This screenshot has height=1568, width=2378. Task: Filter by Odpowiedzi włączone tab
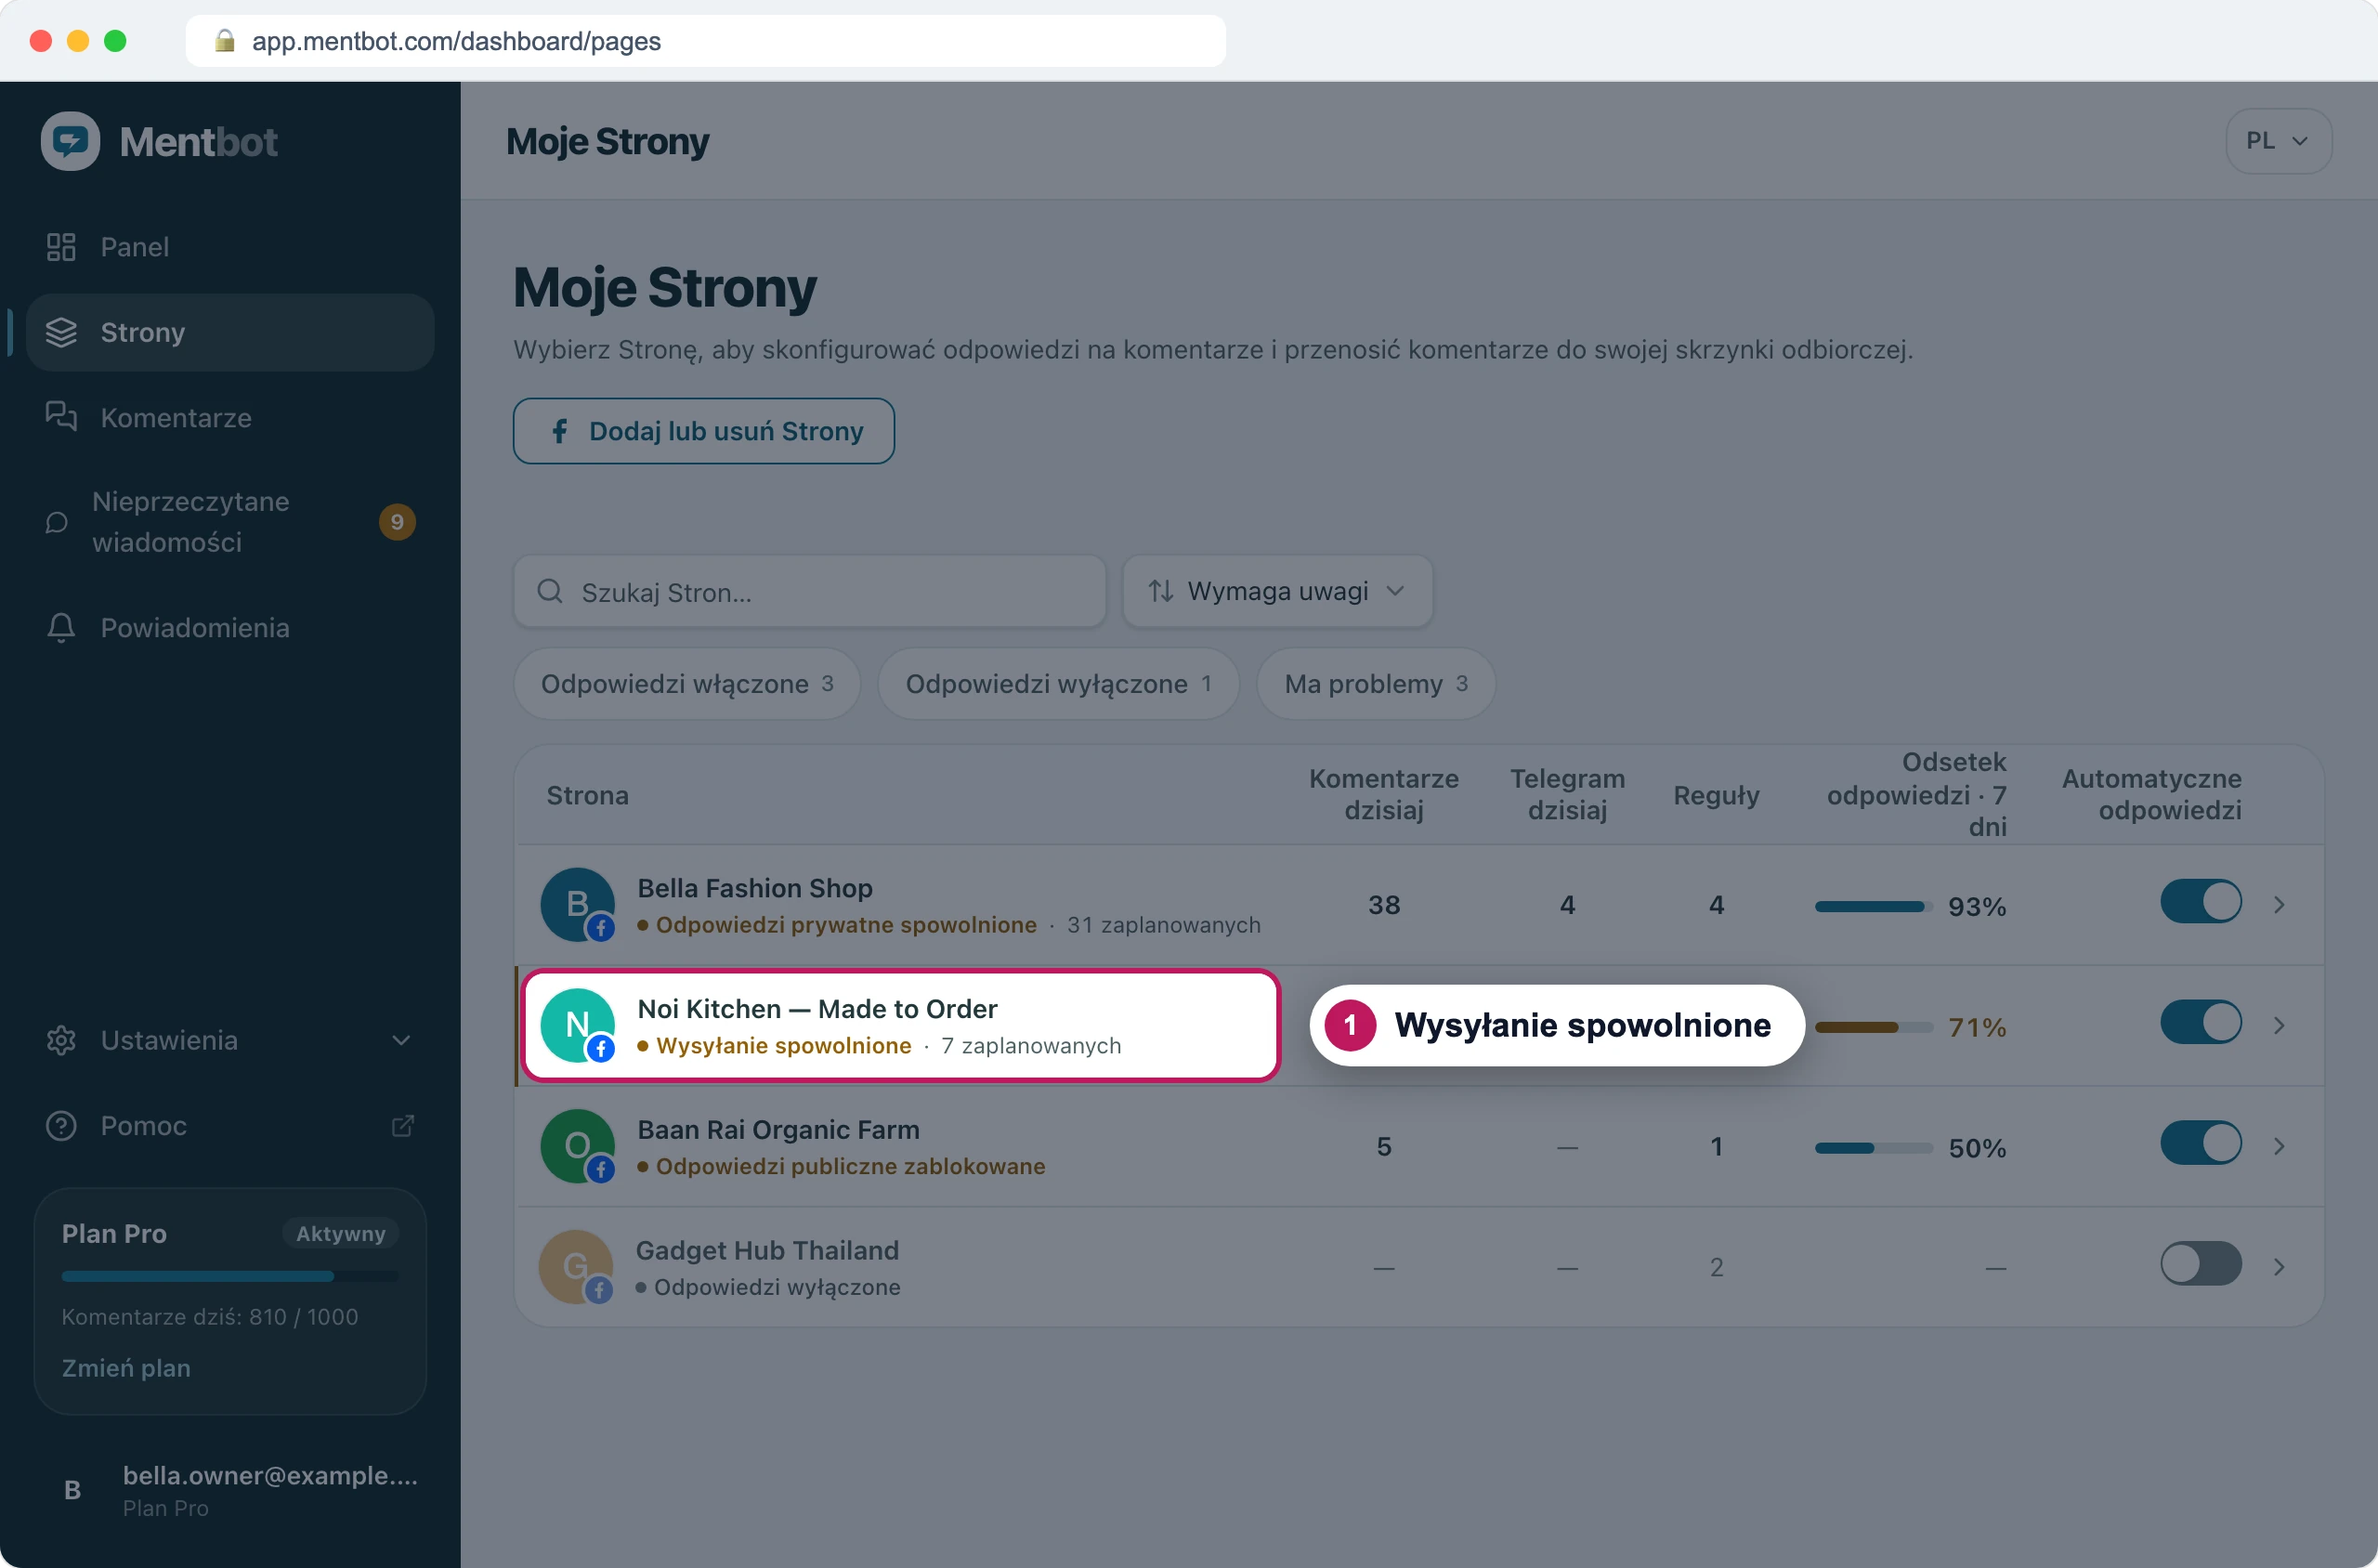[x=687, y=684]
